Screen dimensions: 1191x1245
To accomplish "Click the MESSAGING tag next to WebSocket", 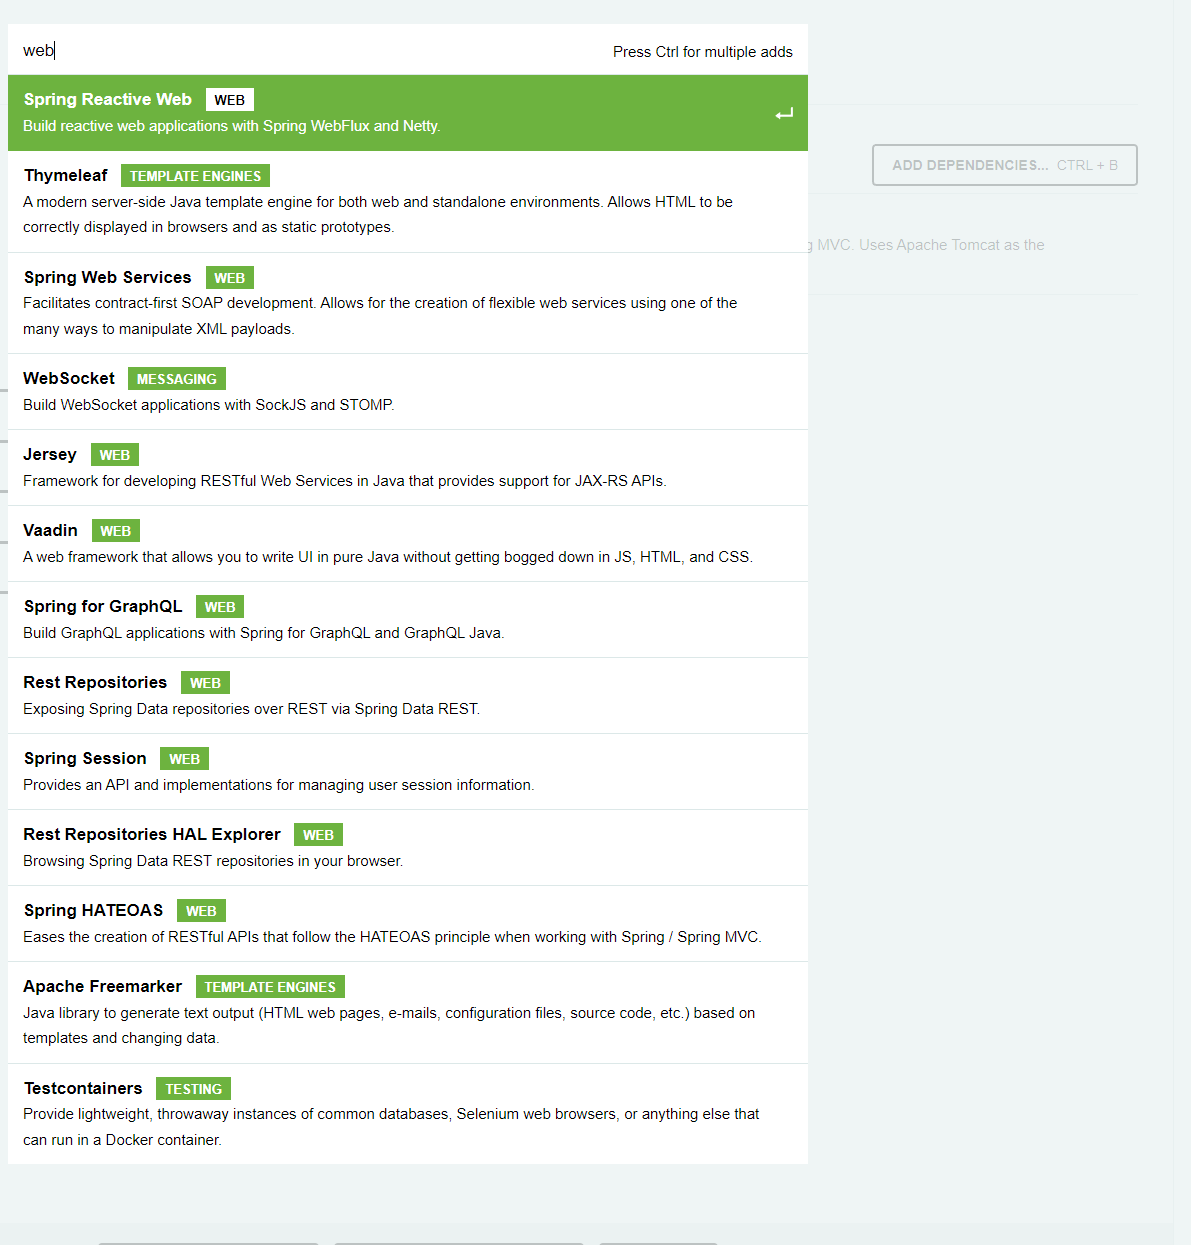I will click(x=177, y=379).
